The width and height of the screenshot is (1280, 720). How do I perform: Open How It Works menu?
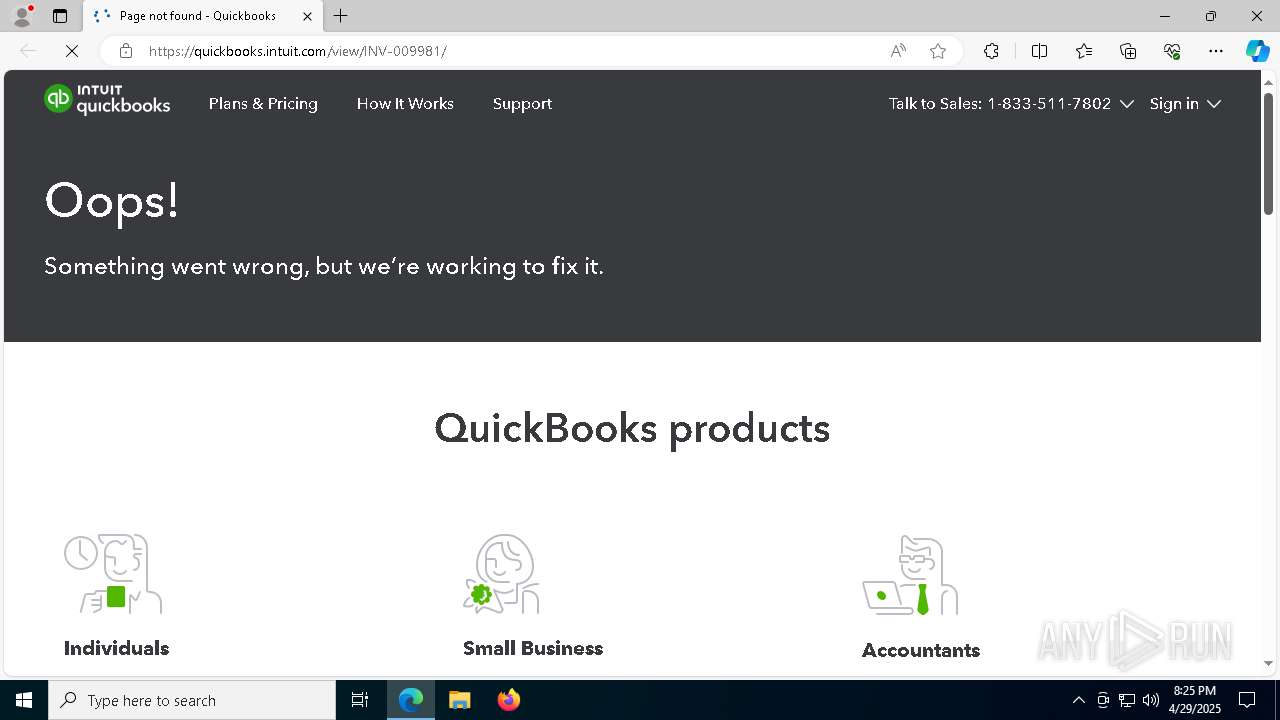coord(405,104)
